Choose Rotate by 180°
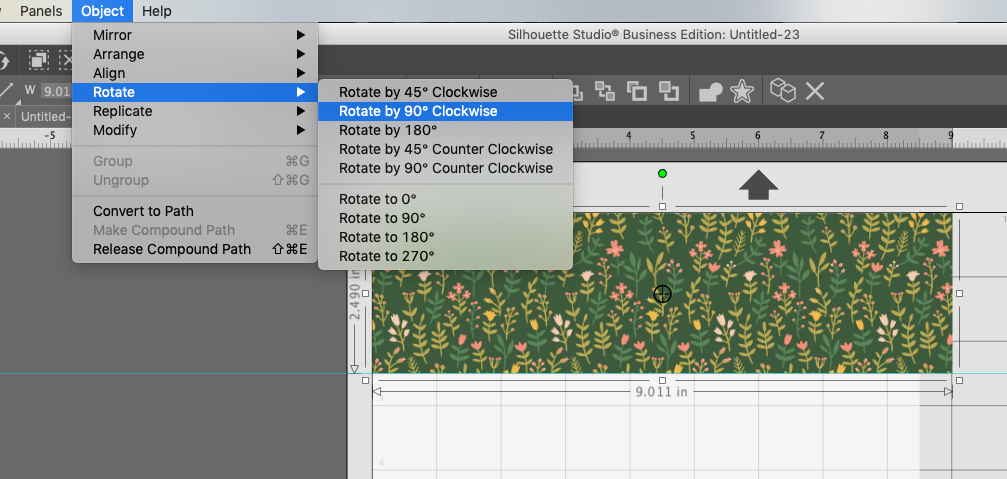The height and width of the screenshot is (479, 1007). (445, 130)
